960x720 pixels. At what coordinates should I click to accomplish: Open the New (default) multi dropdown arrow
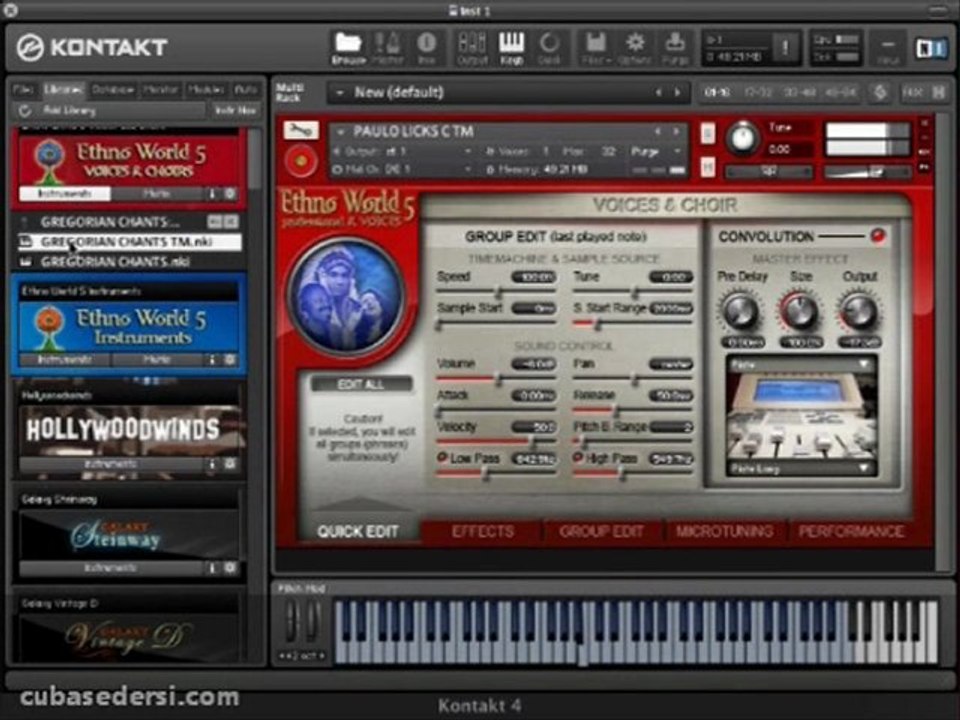339,93
